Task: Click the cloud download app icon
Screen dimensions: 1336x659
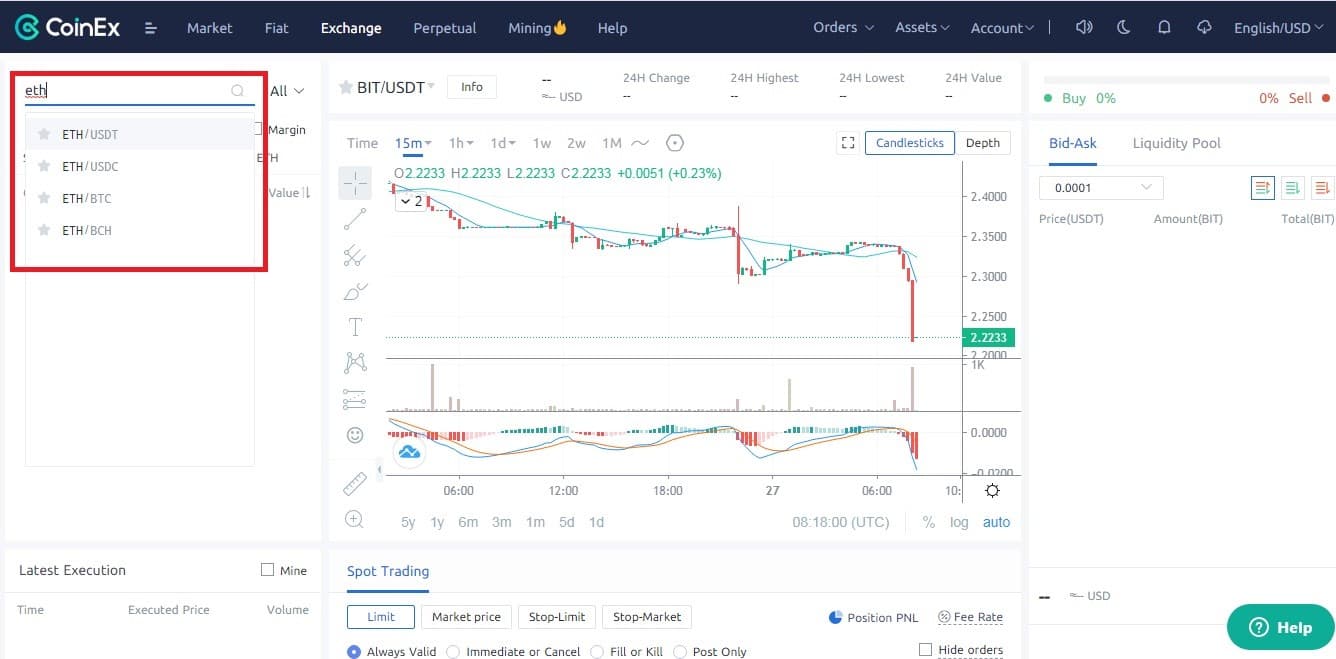Action: pos(1204,27)
